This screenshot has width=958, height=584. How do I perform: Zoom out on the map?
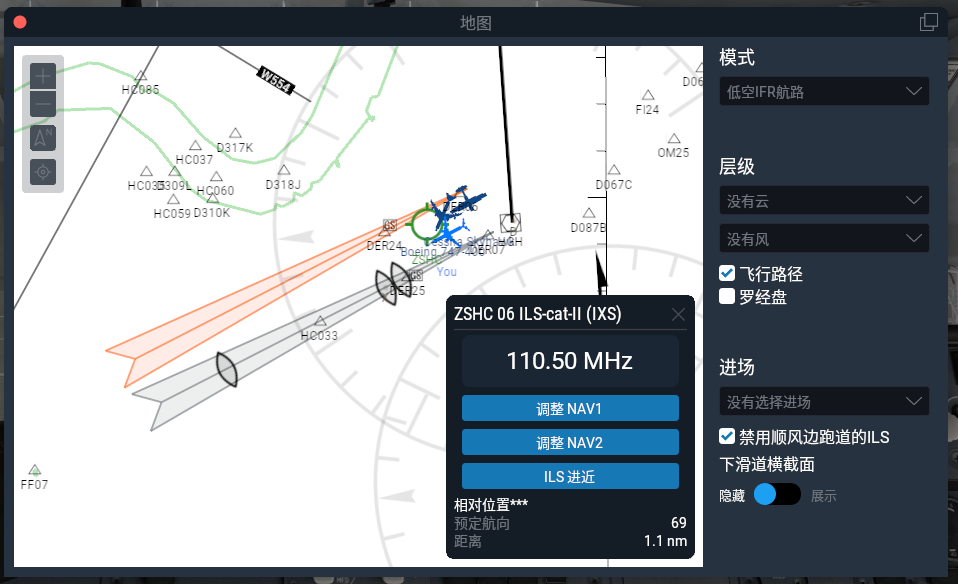click(x=43, y=104)
